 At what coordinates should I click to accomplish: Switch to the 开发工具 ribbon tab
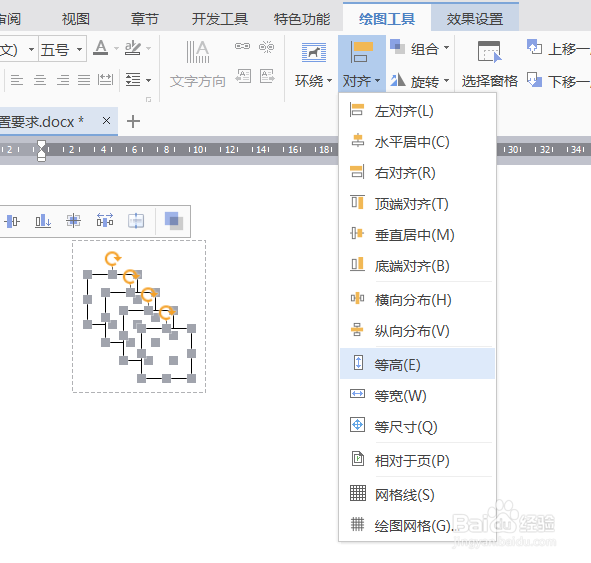point(219,18)
